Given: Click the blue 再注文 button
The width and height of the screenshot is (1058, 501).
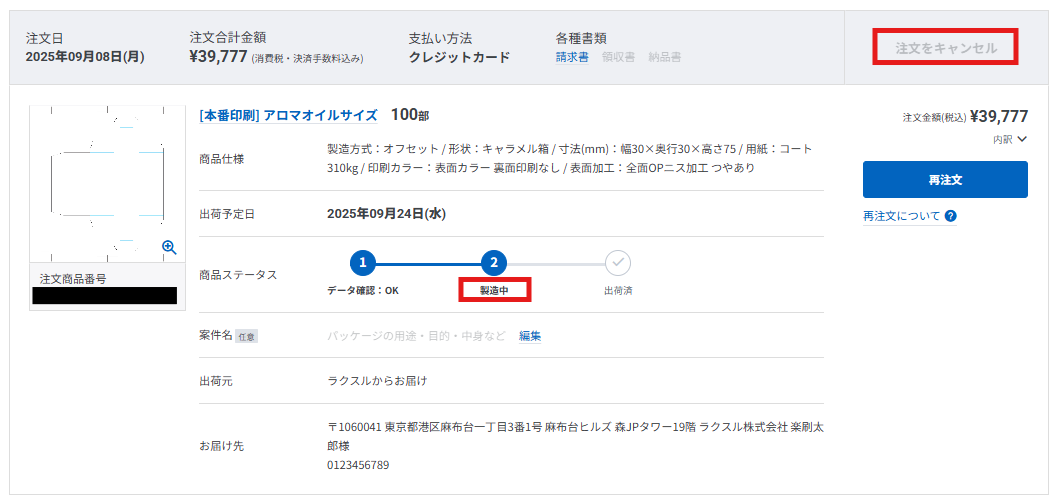Looking at the screenshot, I should pyautogui.click(x=945, y=179).
